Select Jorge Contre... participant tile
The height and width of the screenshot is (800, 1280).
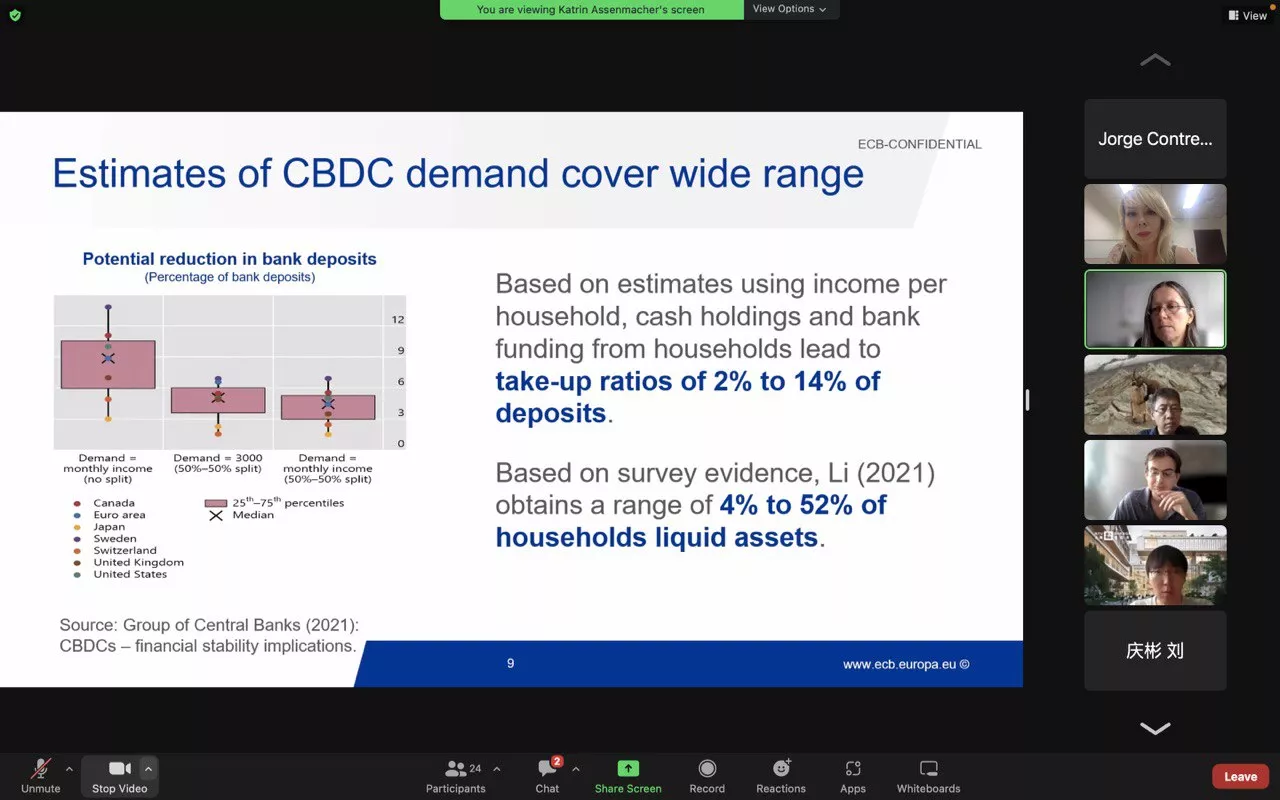tap(1155, 139)
